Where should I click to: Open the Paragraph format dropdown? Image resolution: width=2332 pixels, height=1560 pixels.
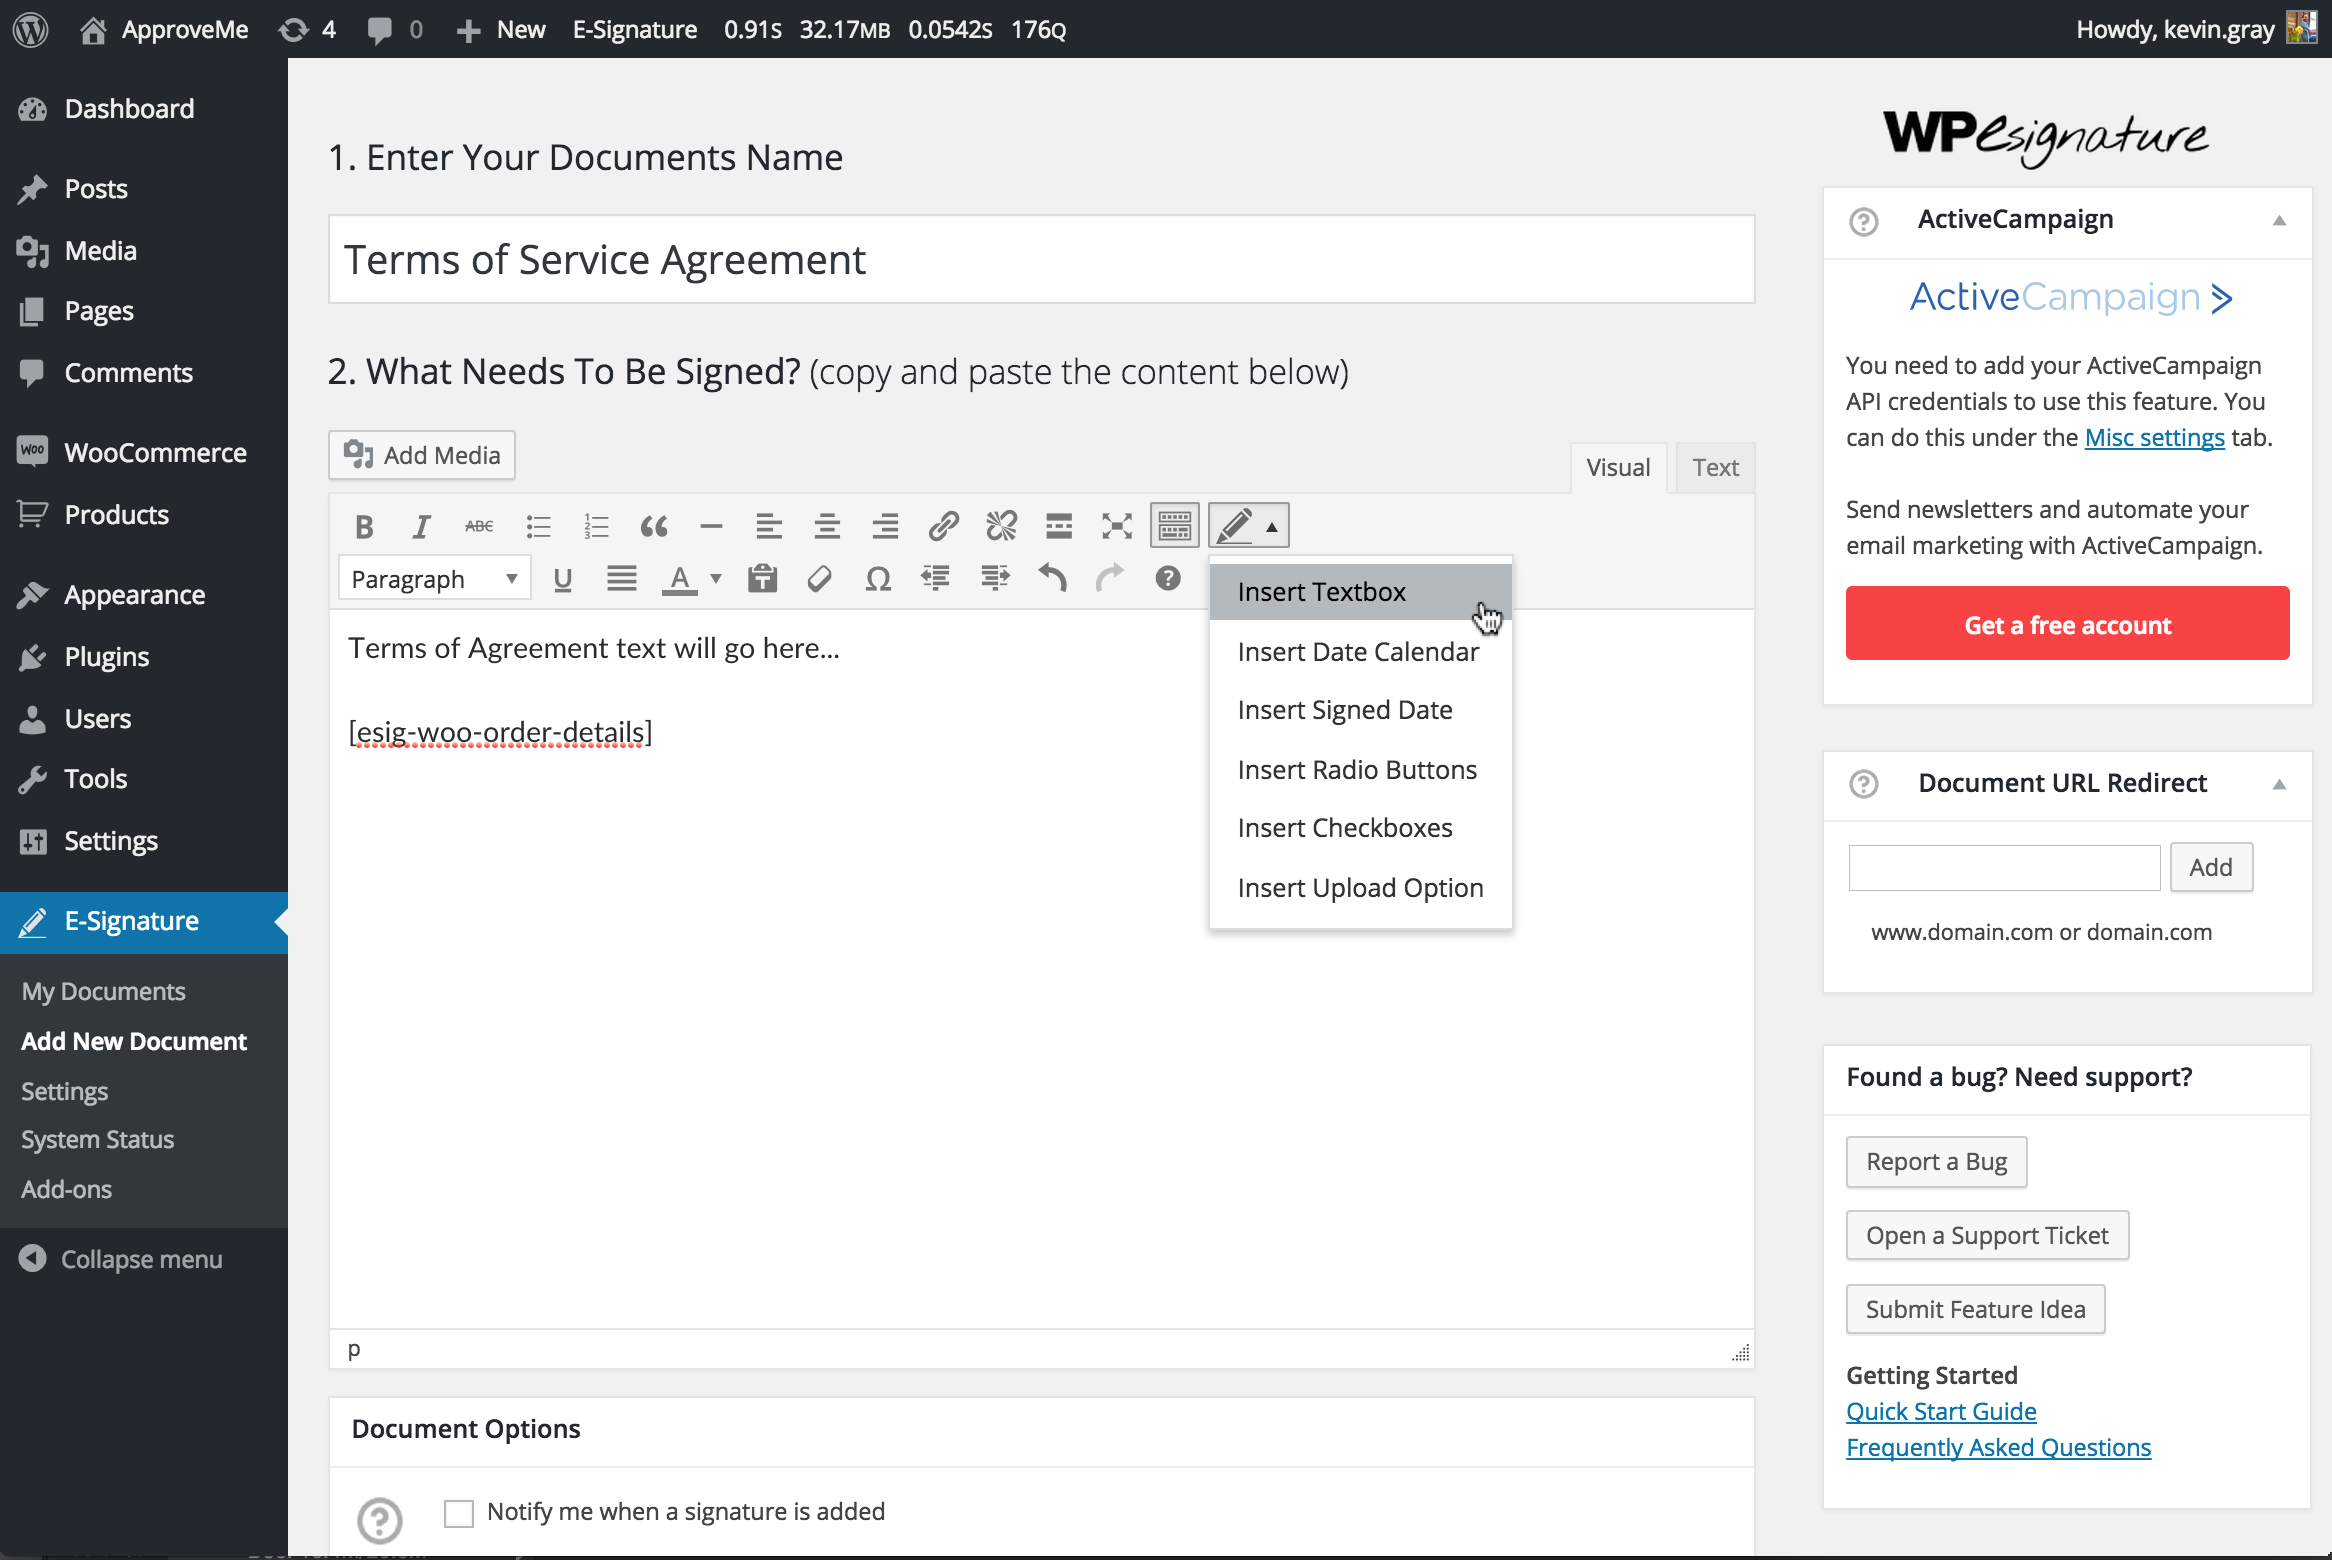click(434, 578)
